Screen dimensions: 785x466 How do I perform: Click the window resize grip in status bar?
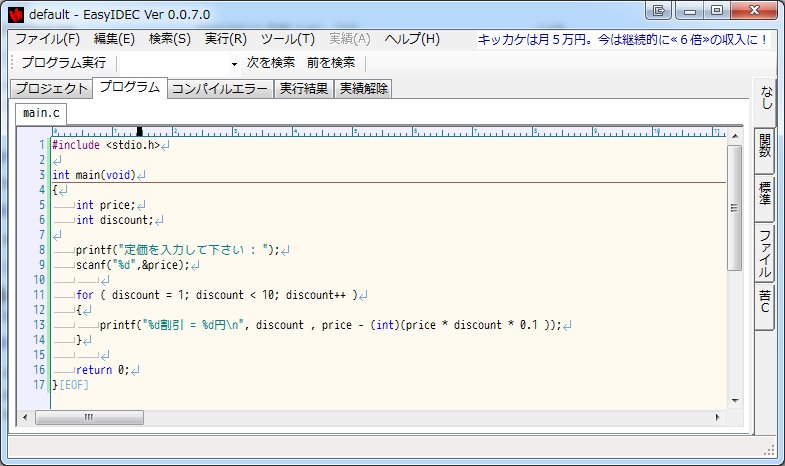[770, 450]
